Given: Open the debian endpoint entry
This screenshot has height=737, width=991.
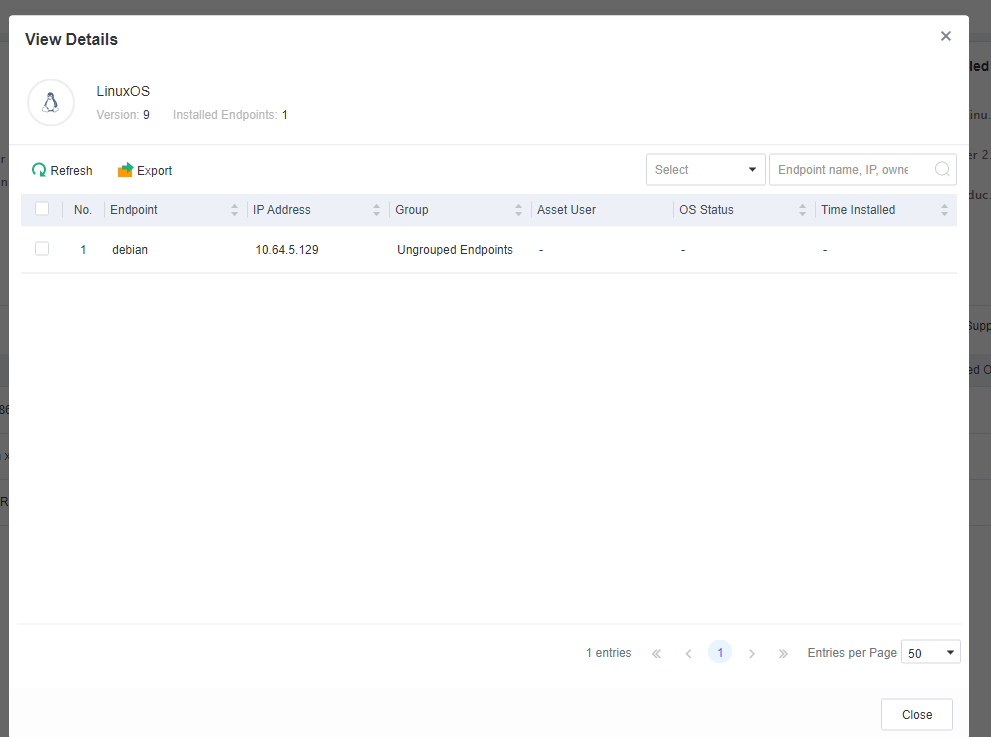Looking at the screenshot, I should pos(130,250).
